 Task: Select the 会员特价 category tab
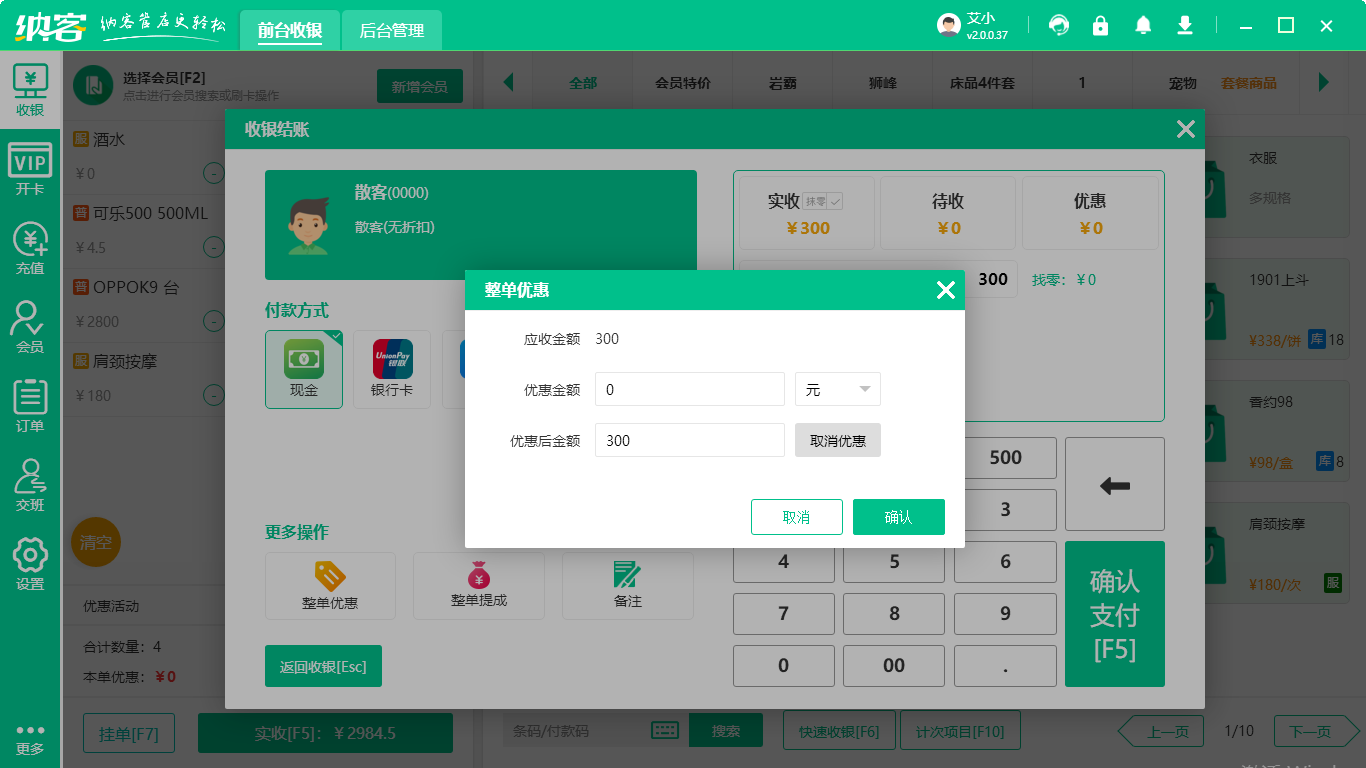683,83
